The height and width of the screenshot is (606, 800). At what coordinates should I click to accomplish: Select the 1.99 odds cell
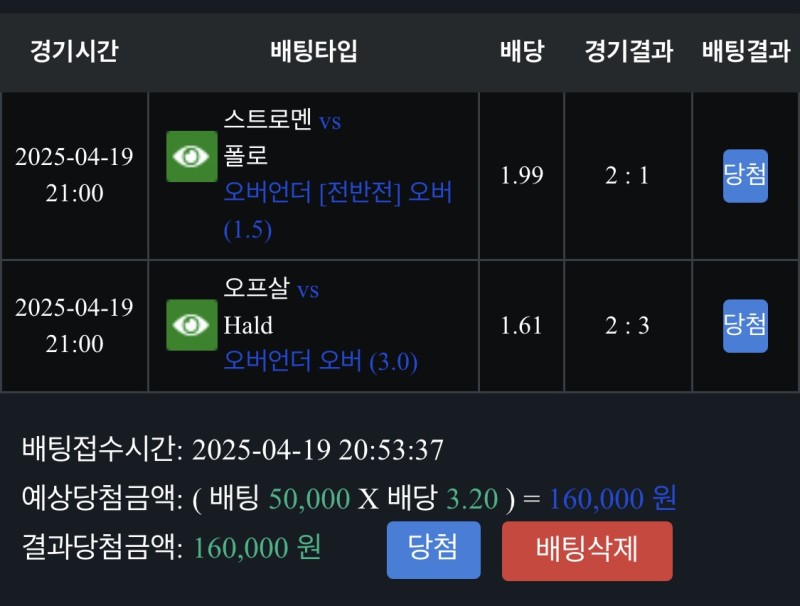click(x=521, y=176)
